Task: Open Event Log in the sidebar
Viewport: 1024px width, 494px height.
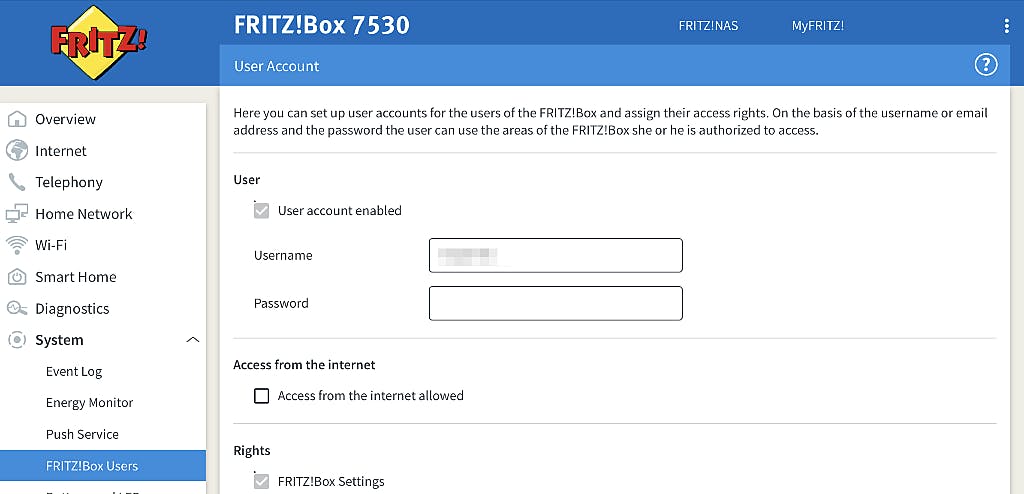Action: (74, 372)
